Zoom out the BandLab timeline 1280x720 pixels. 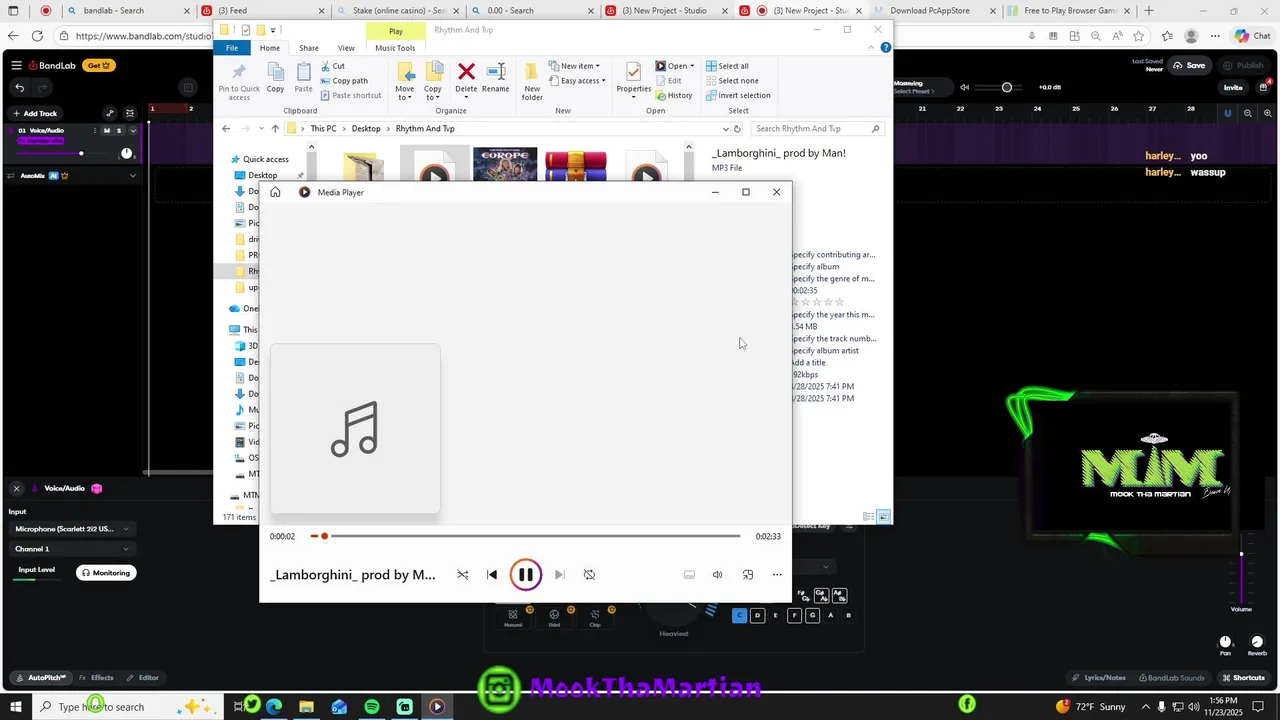1248,113
